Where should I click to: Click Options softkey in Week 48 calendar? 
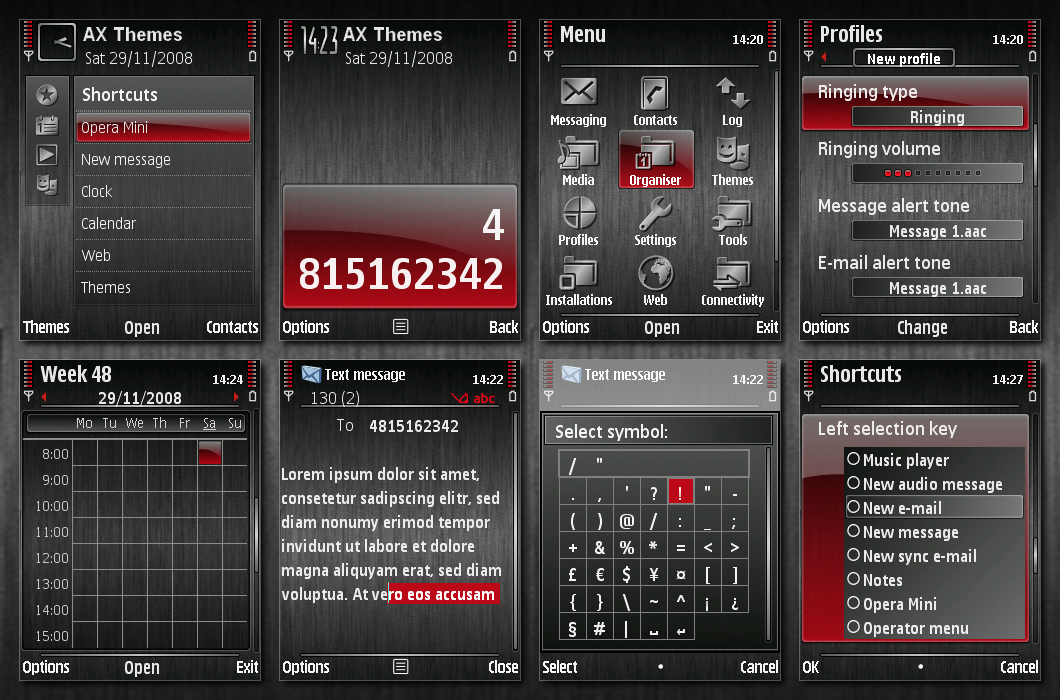point(46,667)
